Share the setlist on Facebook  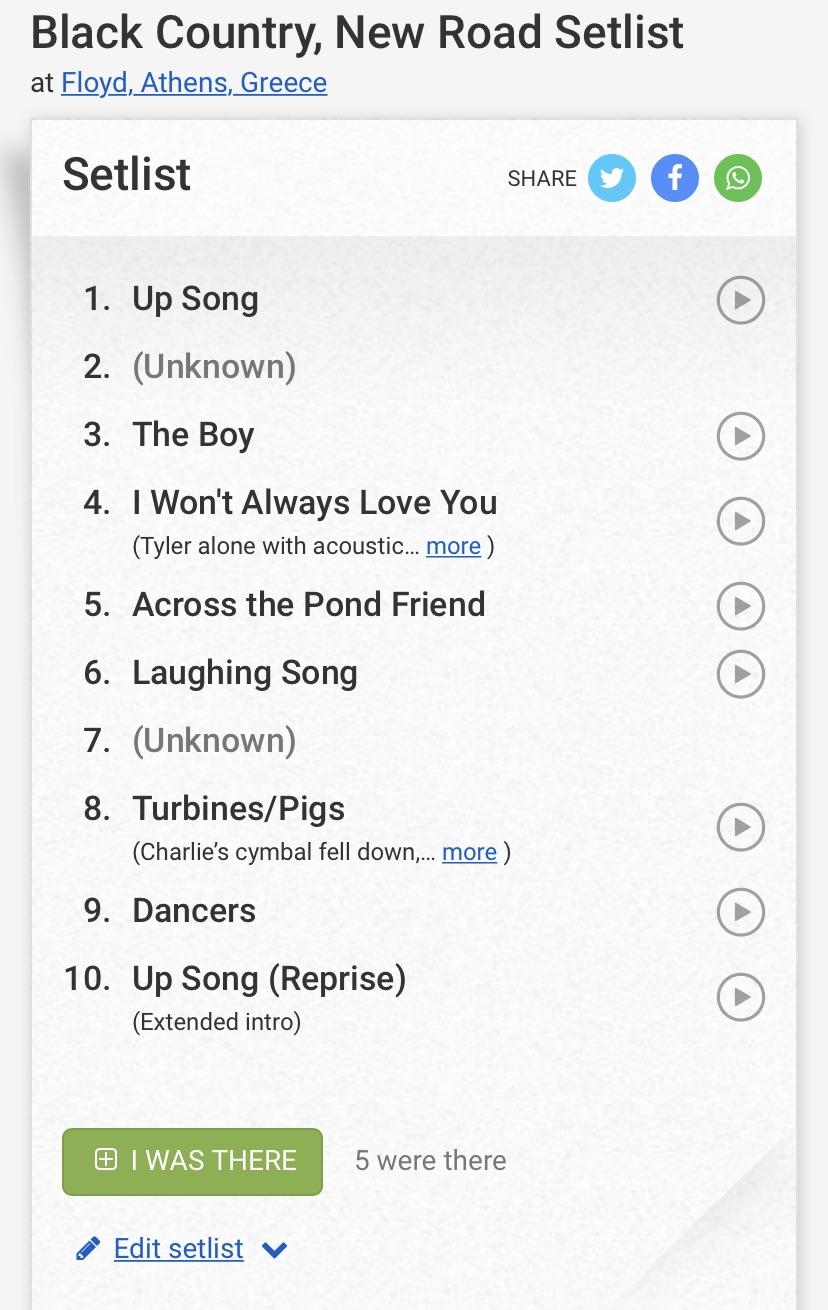coord(674,178)
